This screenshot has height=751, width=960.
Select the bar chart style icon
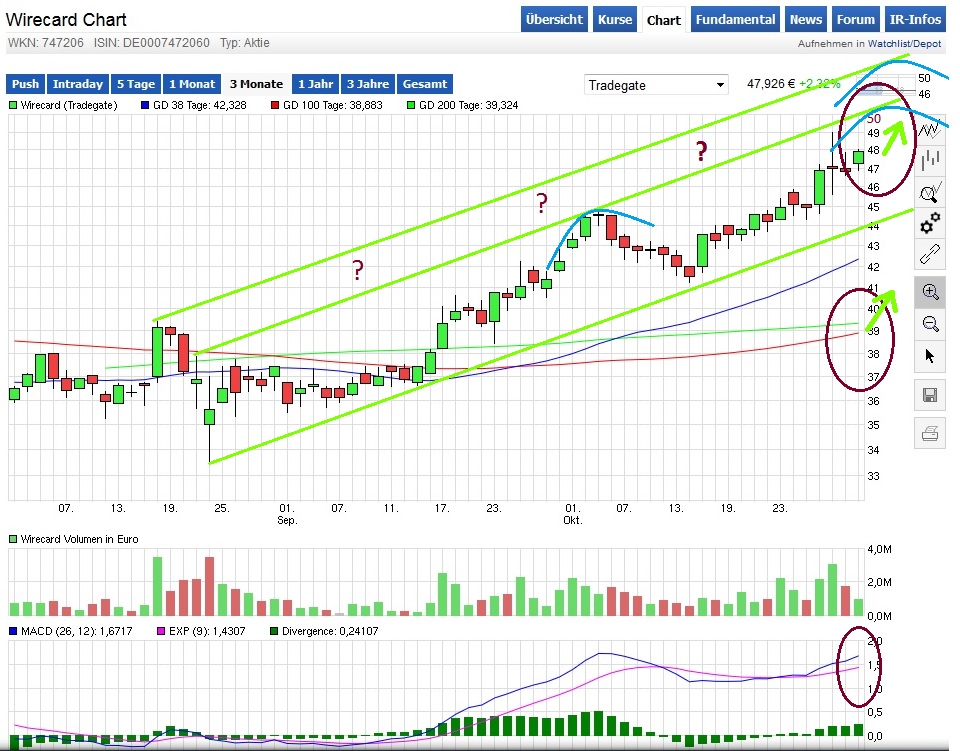pos(930,160)
